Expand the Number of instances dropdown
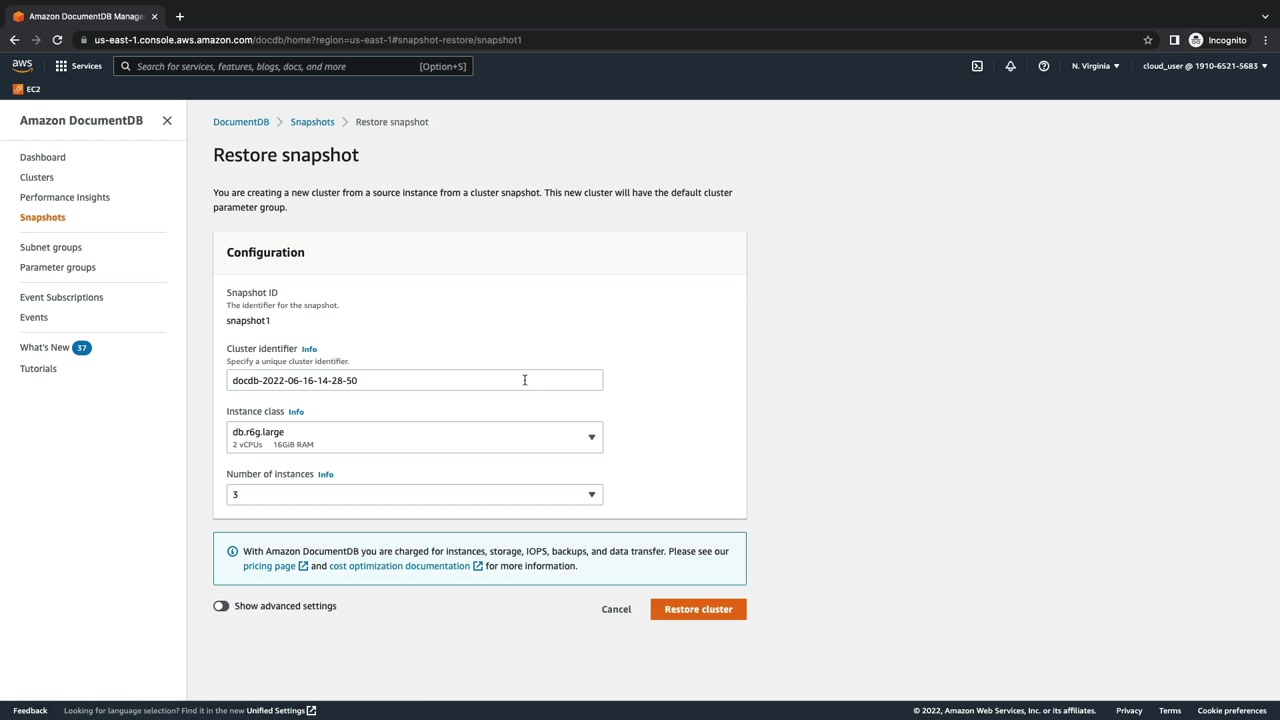Screen dimensions: 1280x720 coord(414,494)
